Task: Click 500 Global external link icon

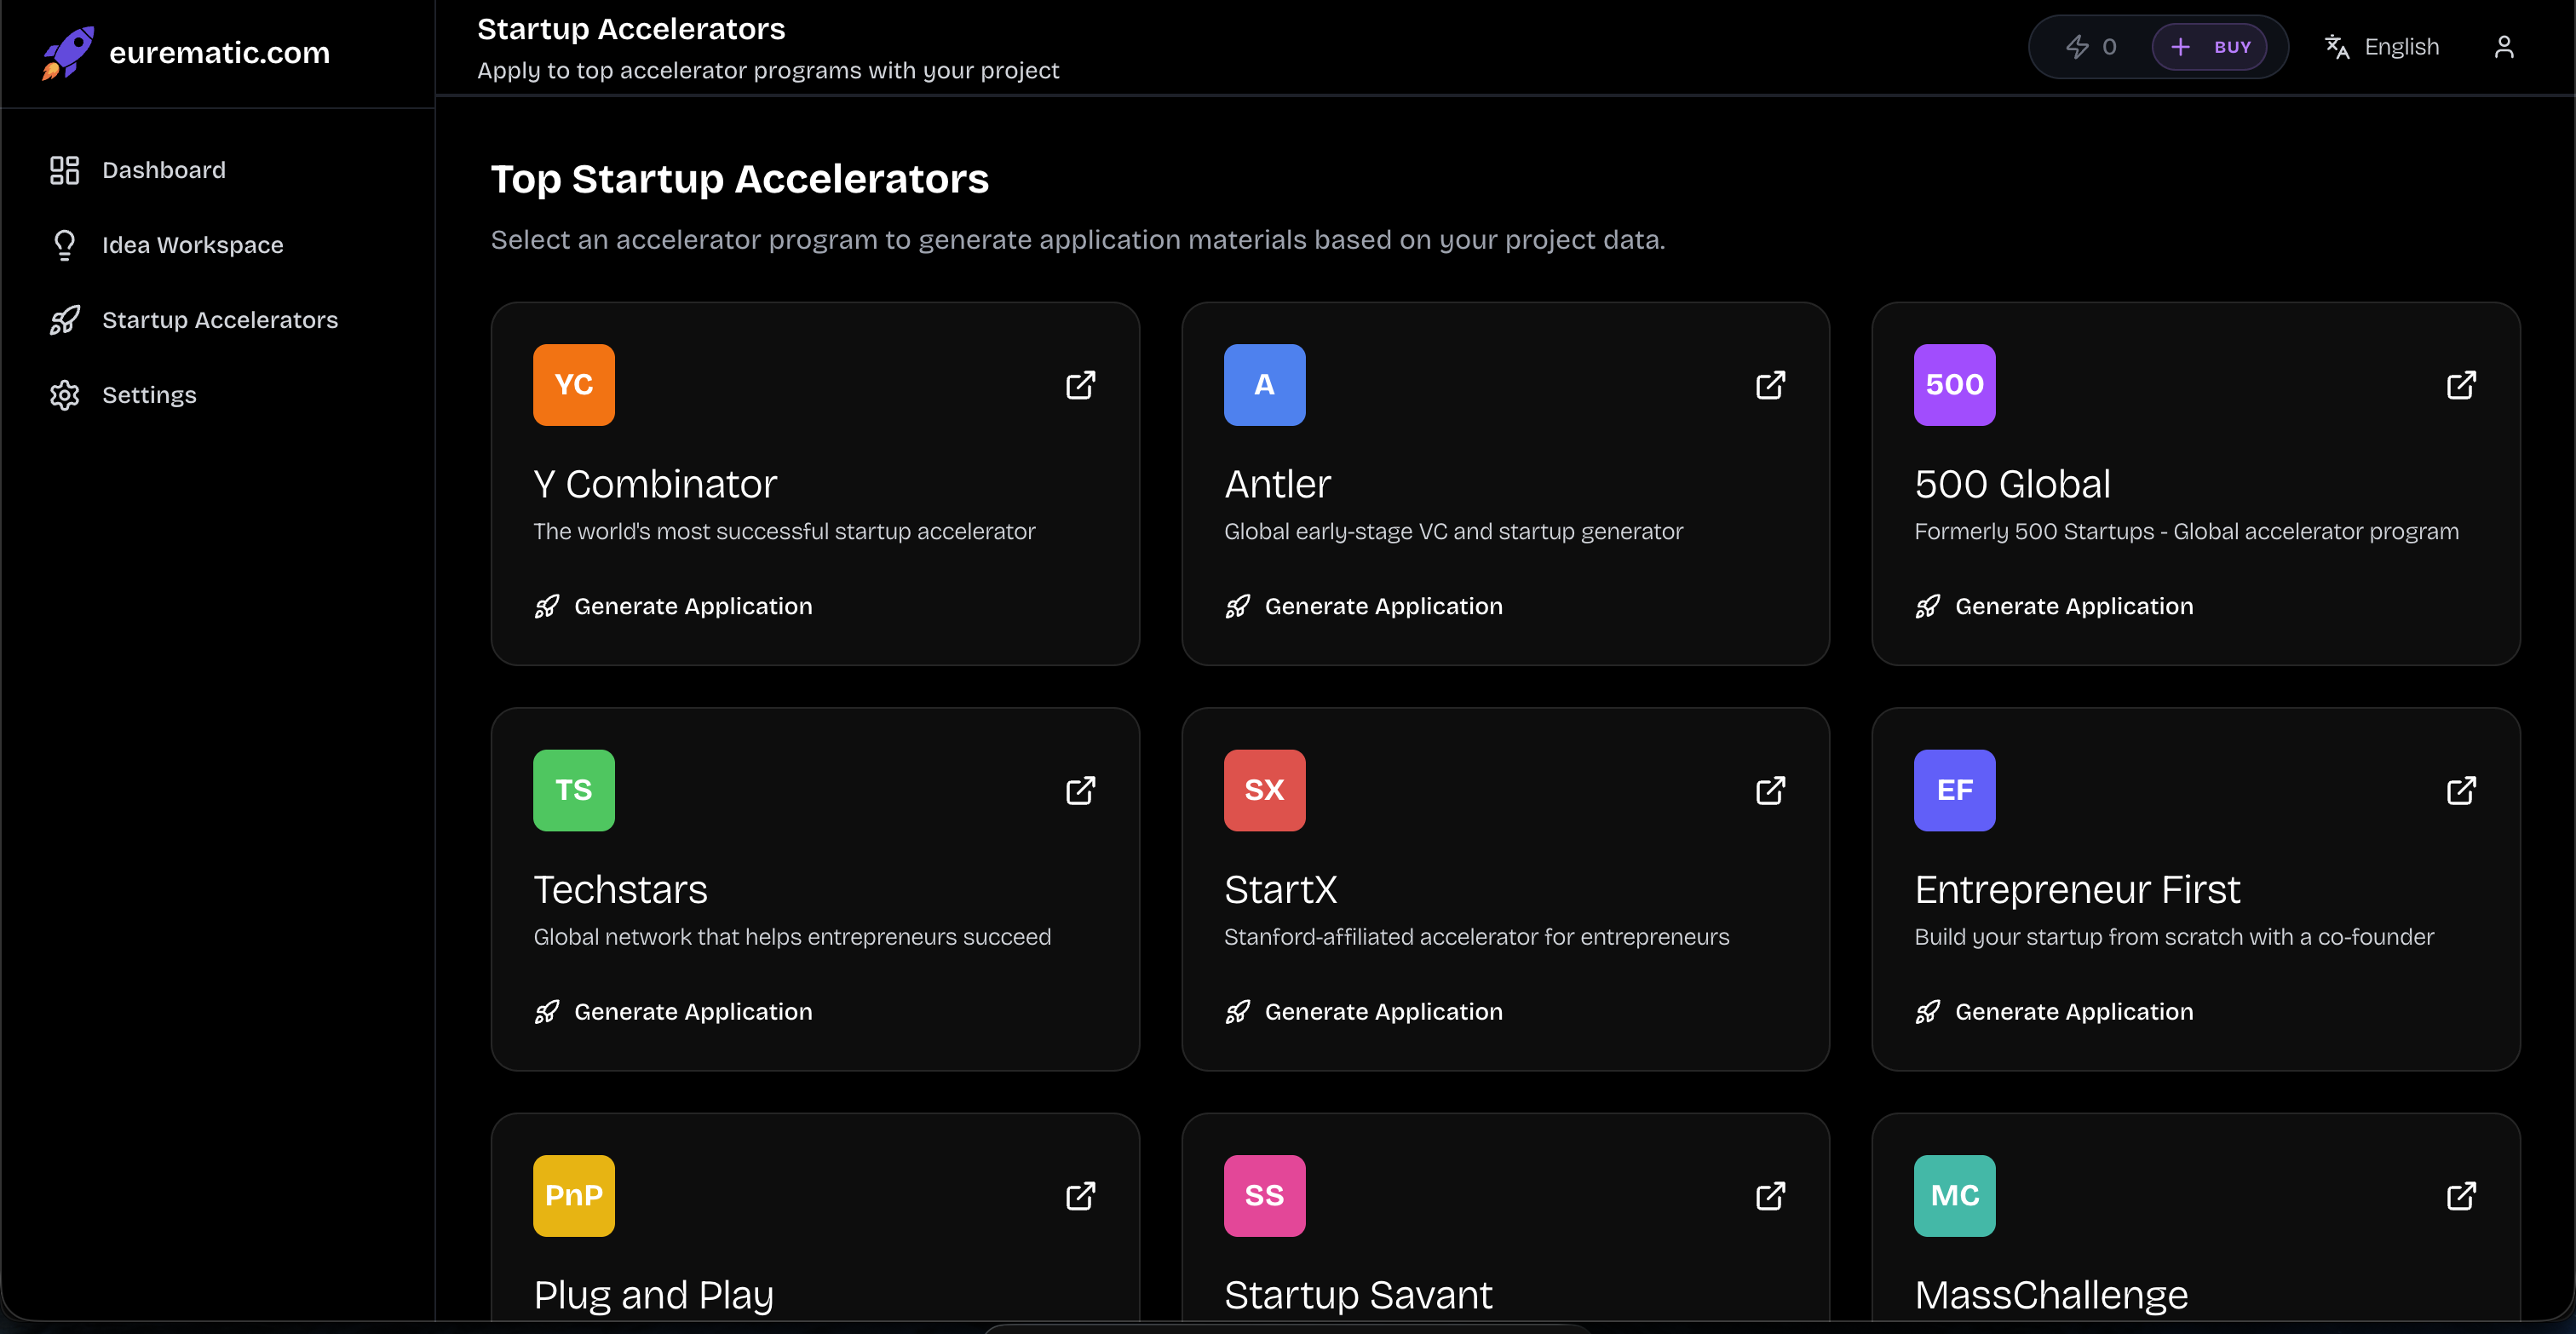Action: pos(2461,385)
